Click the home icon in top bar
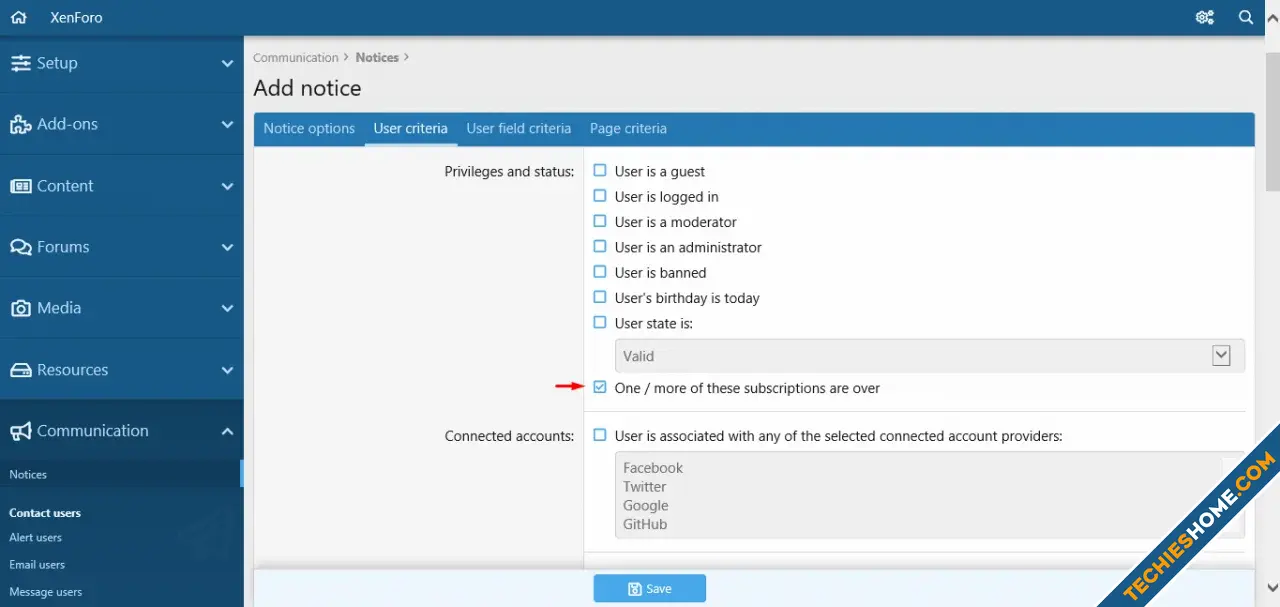This screenshot has width=1280, height=607. pyautogui.click(x=18, y=17)
